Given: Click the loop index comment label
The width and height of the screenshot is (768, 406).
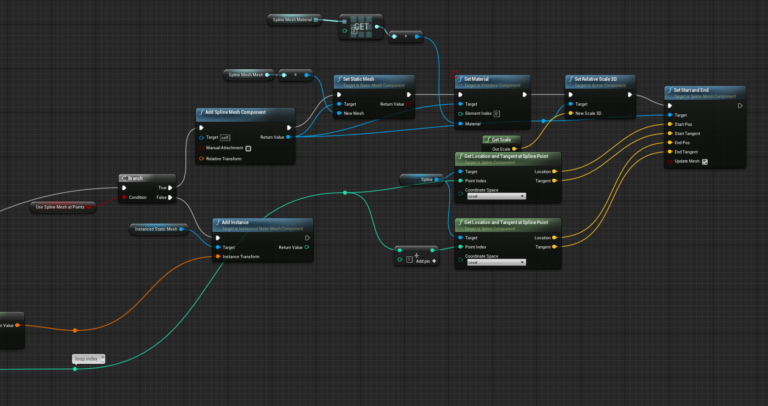Looking at the screenshot, I should tap(88, 358).
